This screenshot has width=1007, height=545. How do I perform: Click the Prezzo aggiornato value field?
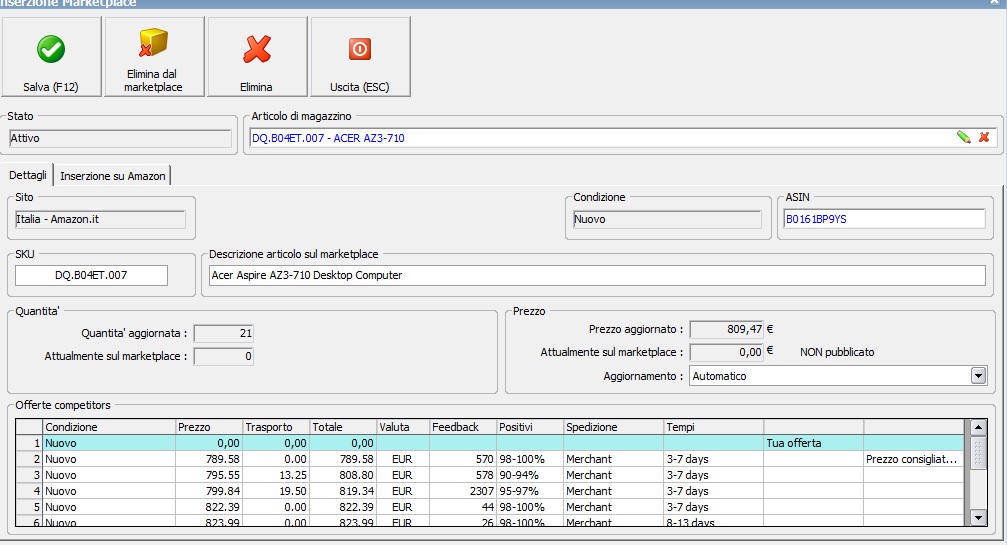pos(727,328)
